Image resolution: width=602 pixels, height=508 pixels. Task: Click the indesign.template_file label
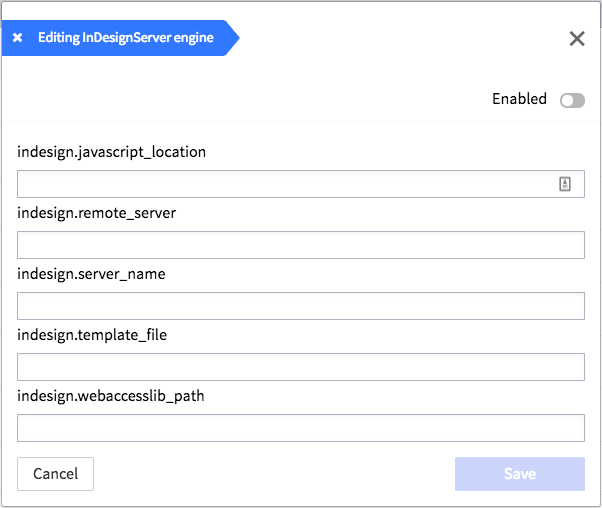92,335
